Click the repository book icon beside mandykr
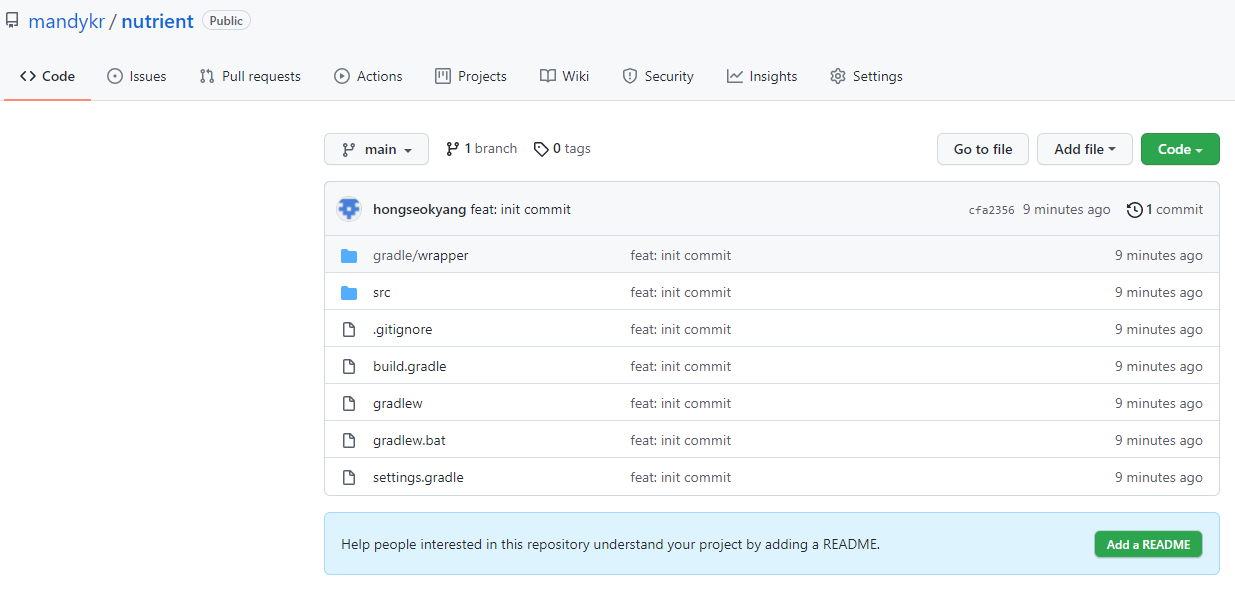Screen dimensions: 1235x594 [12, 20]
